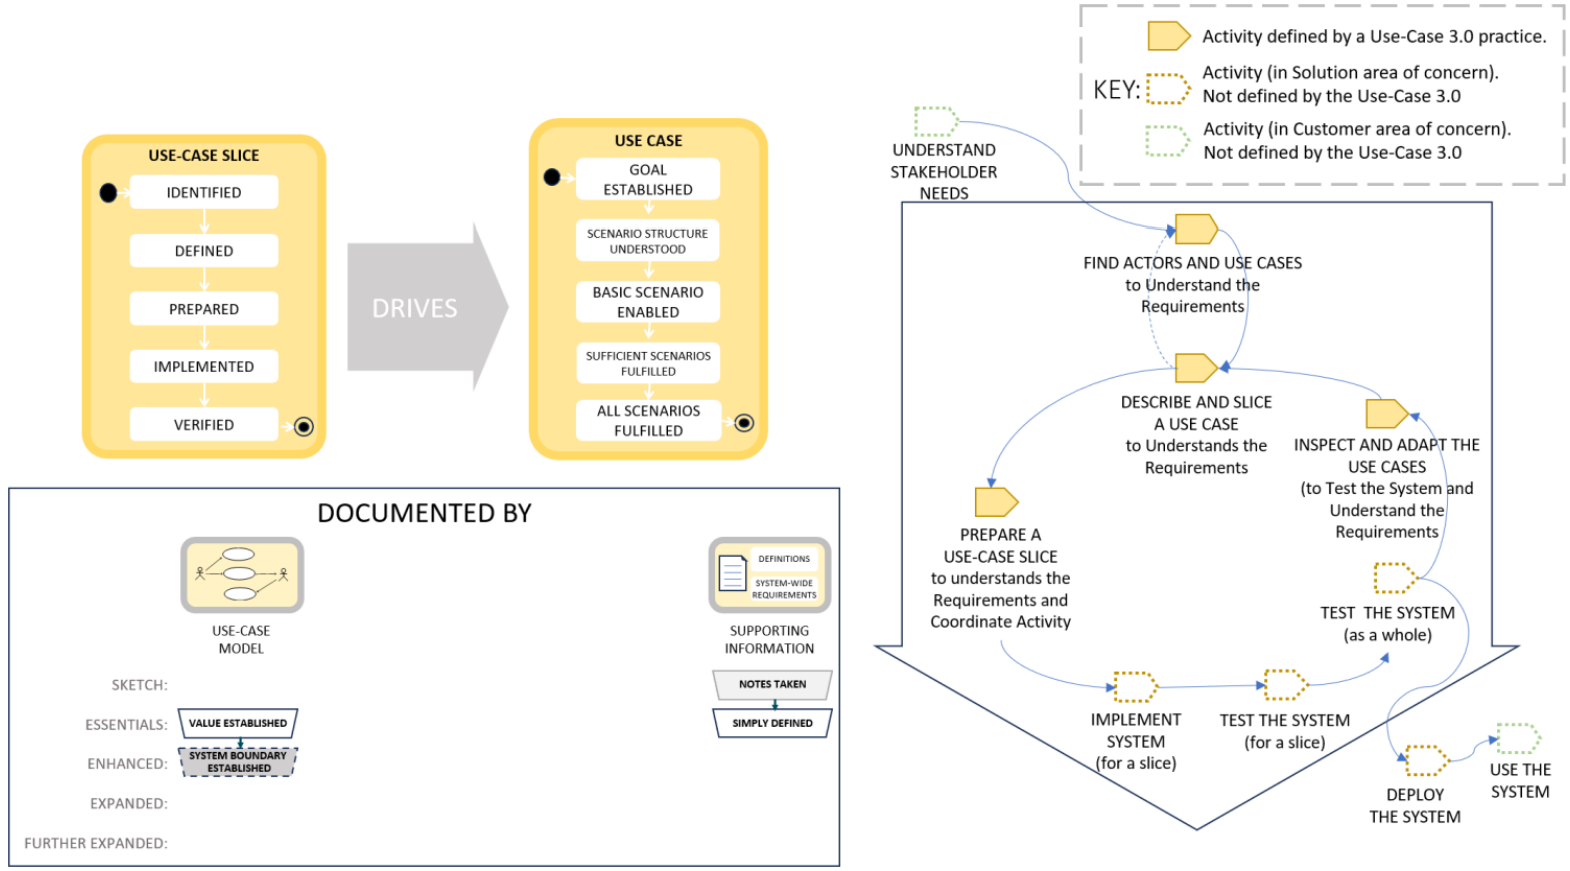Select the Goal Established state box
This screenshot has width=1570, height=871.
point(648,180)
